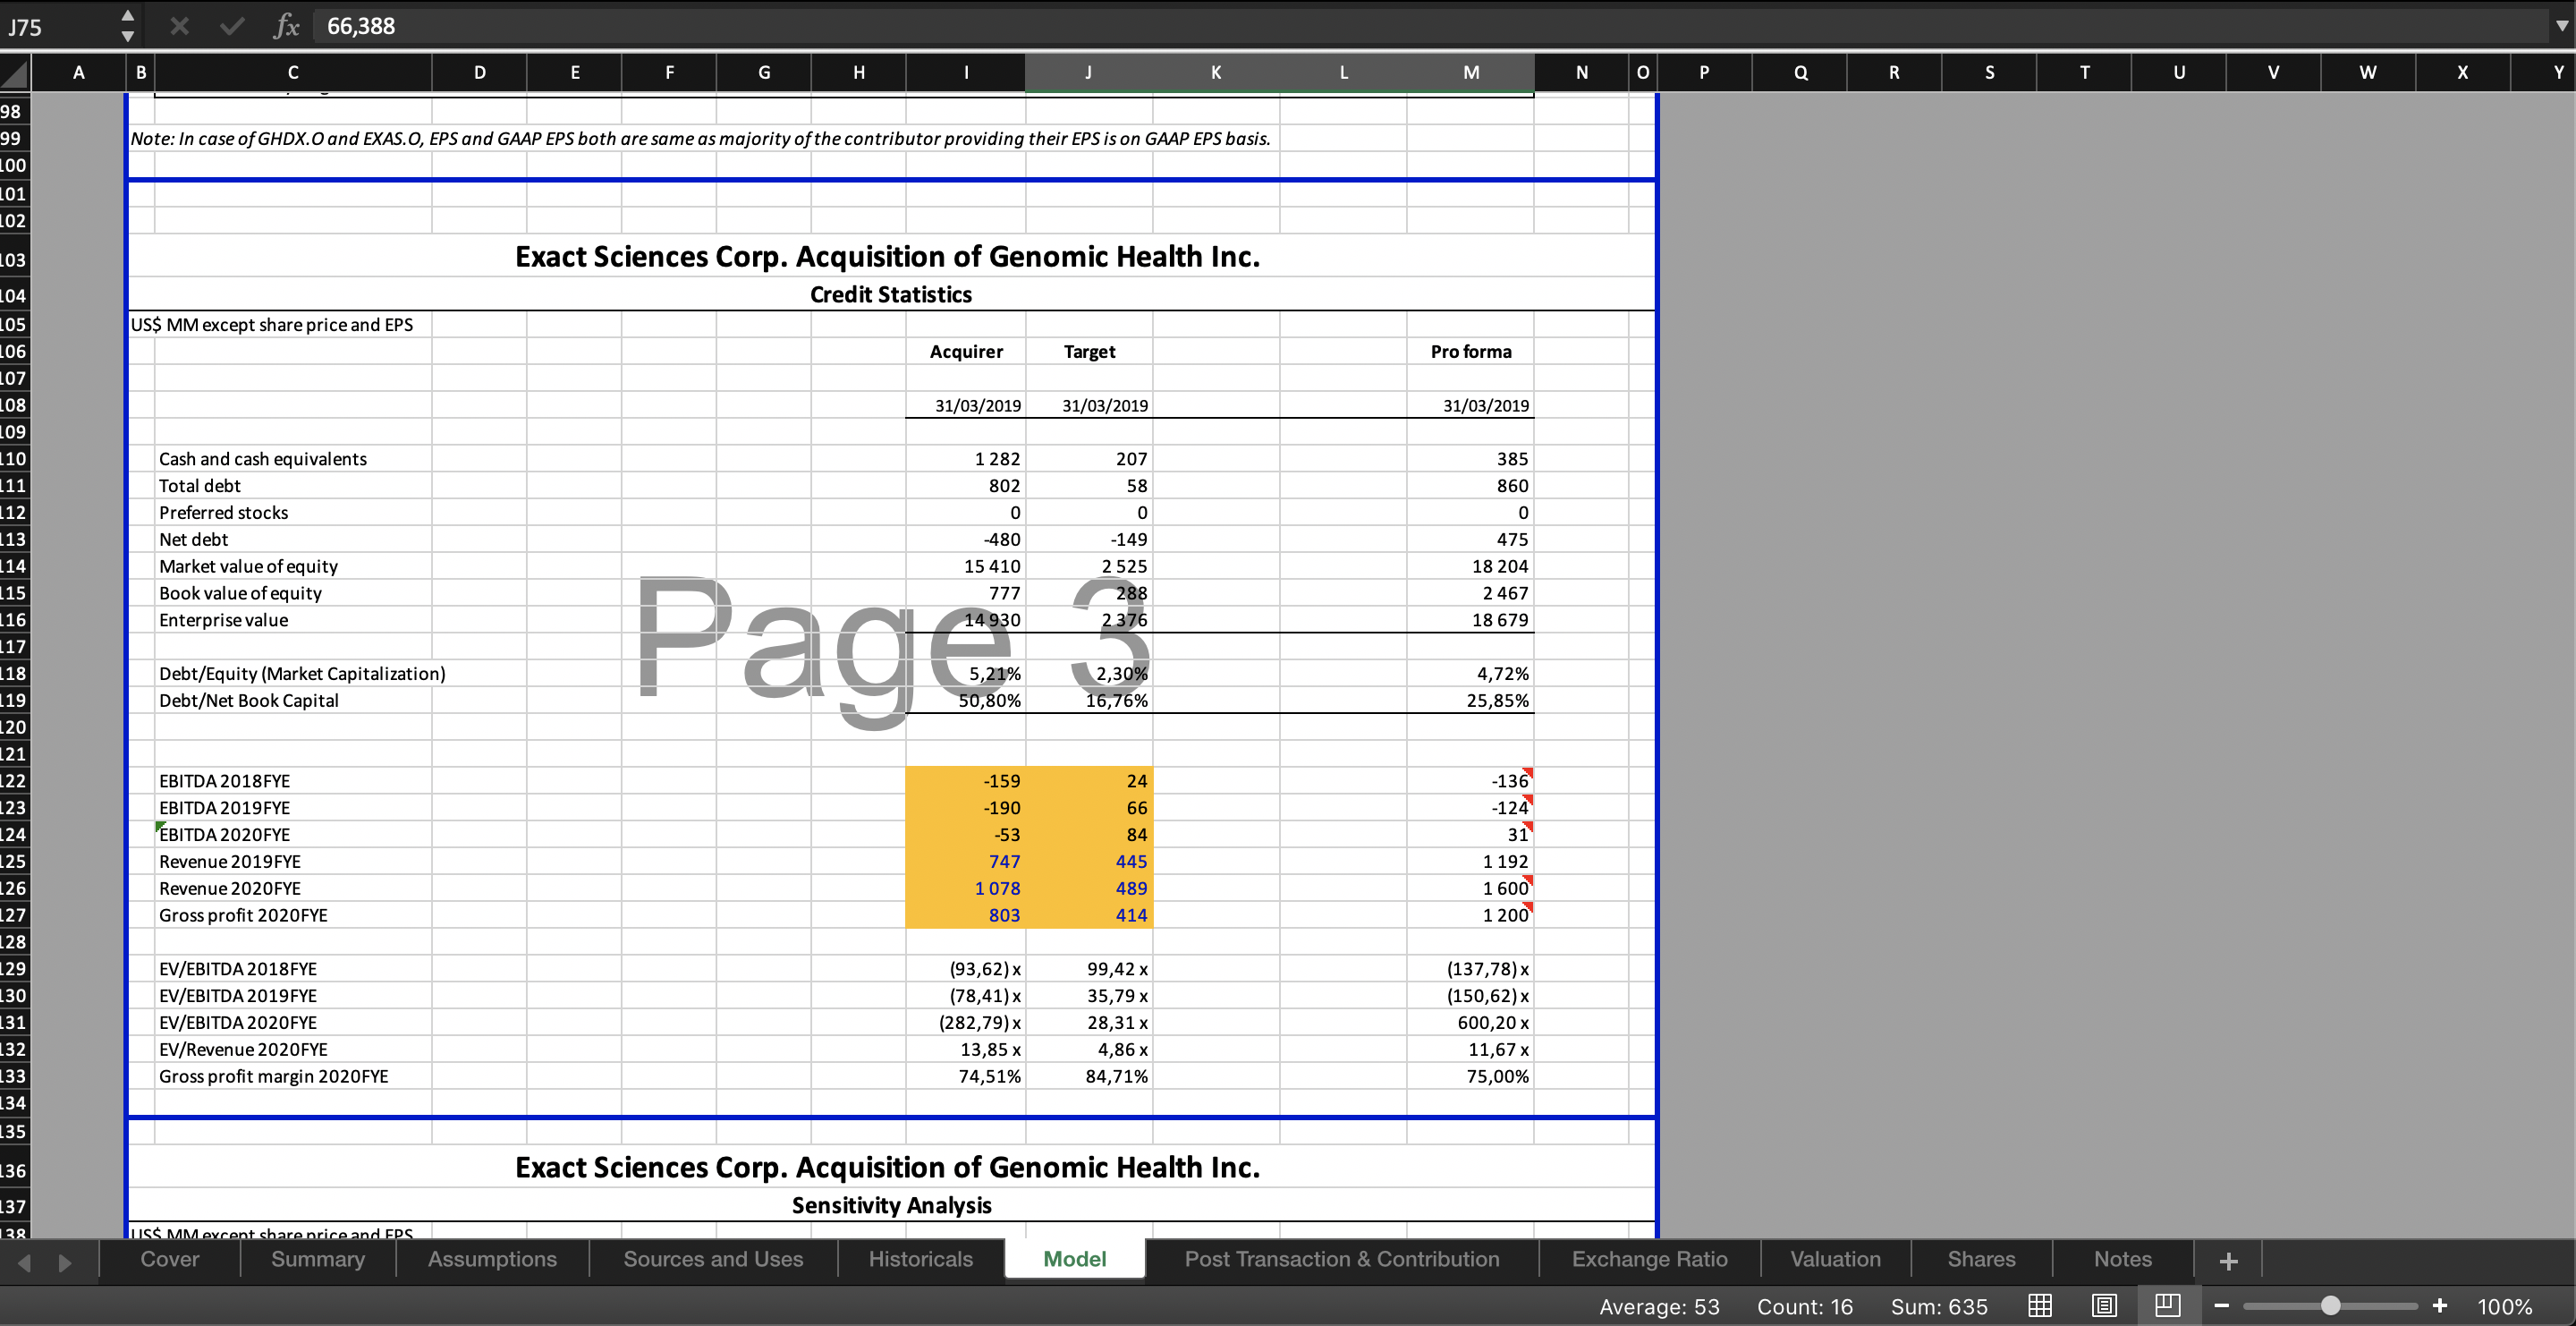Select Debt/Net Book Capital acquirer 50,80%
2576x1326 pixels.
(x=966, y=700)
